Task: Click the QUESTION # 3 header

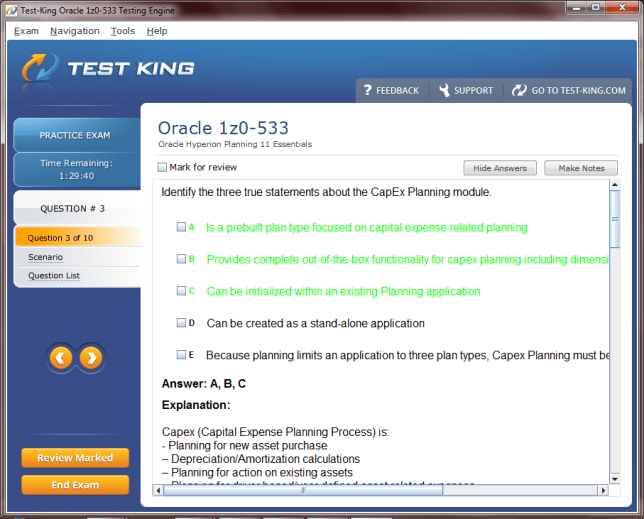Action: coord(77,208)
